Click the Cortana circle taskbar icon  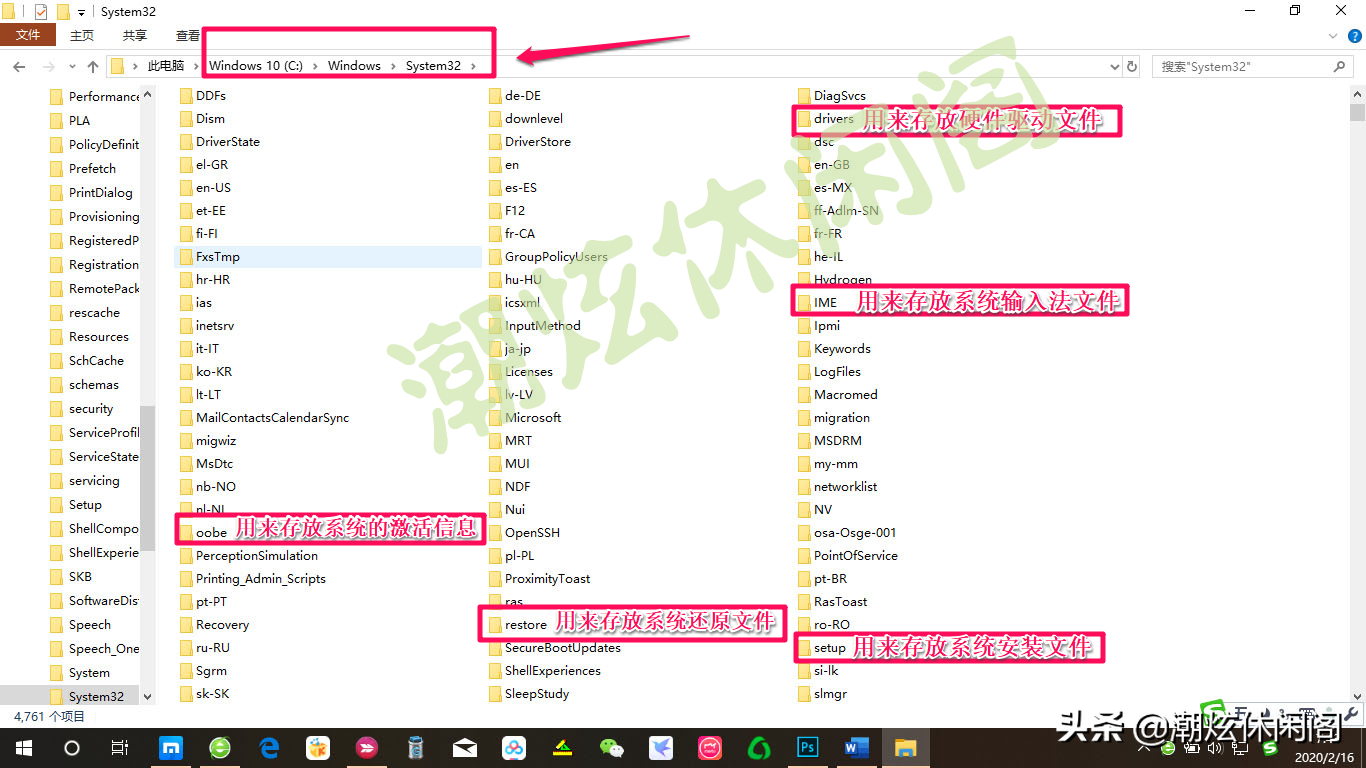tap(71, 748)
